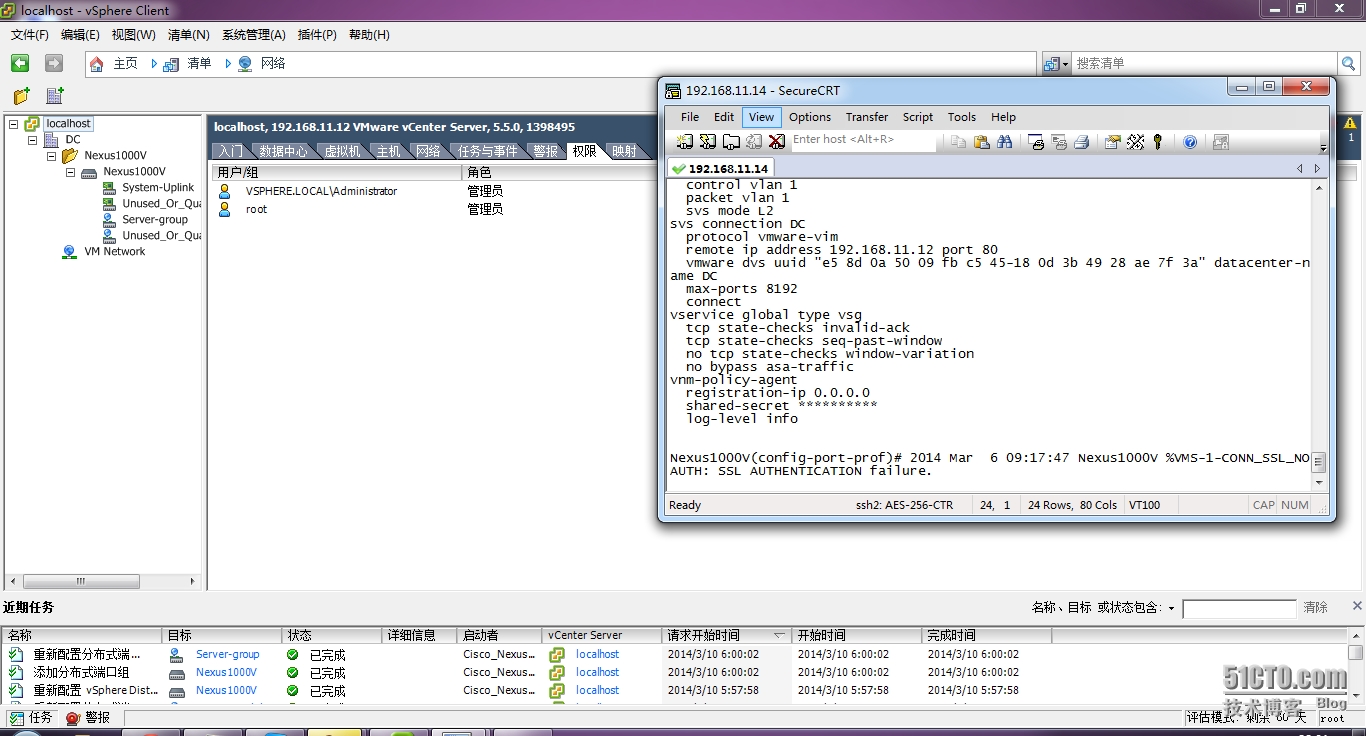Viewport: 1366px width, 736px height.
Task: Click the 任务 button in the status bar
Action: tap(32, 718)
